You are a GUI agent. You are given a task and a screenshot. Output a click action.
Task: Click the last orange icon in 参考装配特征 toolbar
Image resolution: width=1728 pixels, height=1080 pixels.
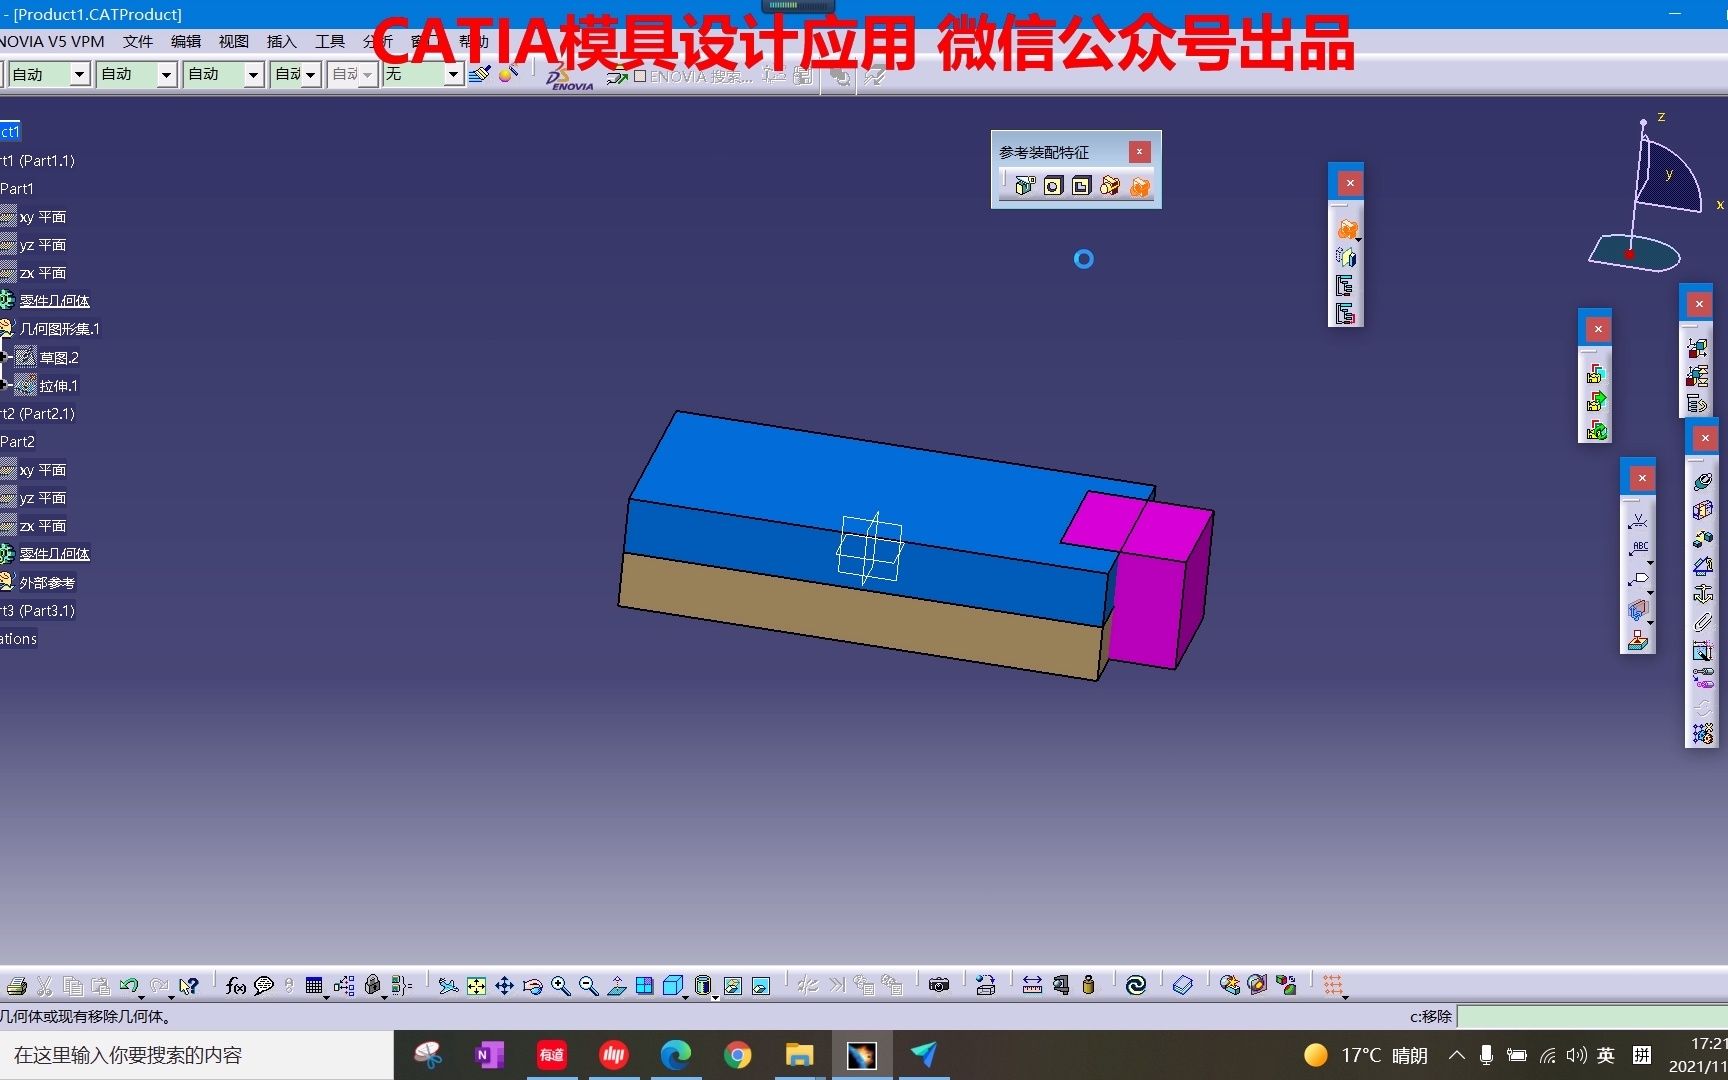[x=1140, y=186]
